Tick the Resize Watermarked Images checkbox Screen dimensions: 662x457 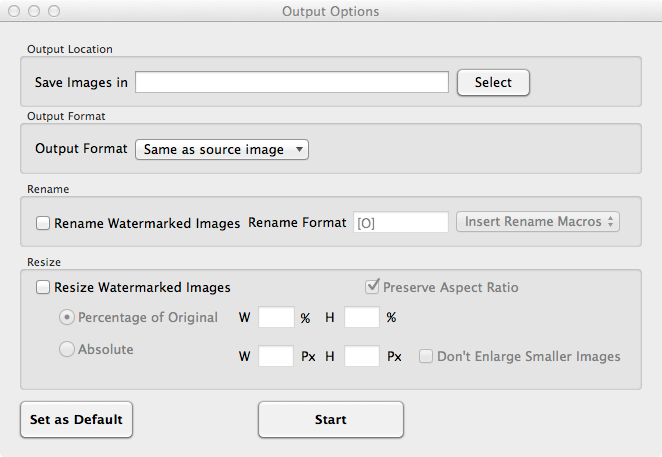pos(43,287)
